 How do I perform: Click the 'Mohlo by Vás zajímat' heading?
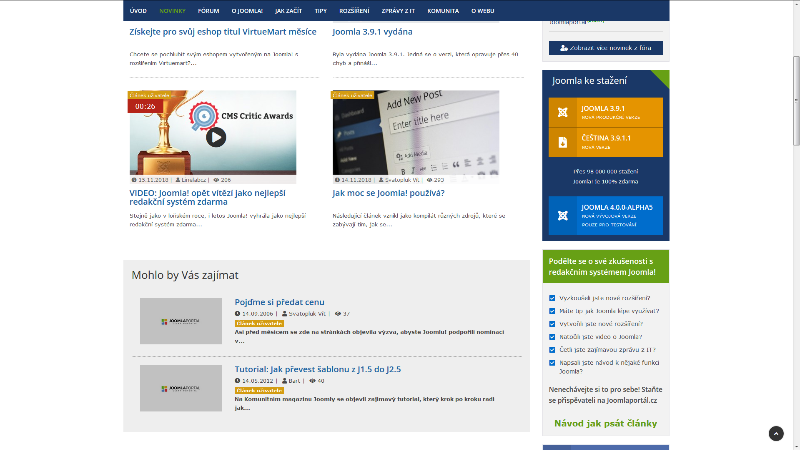coord(185,275)
